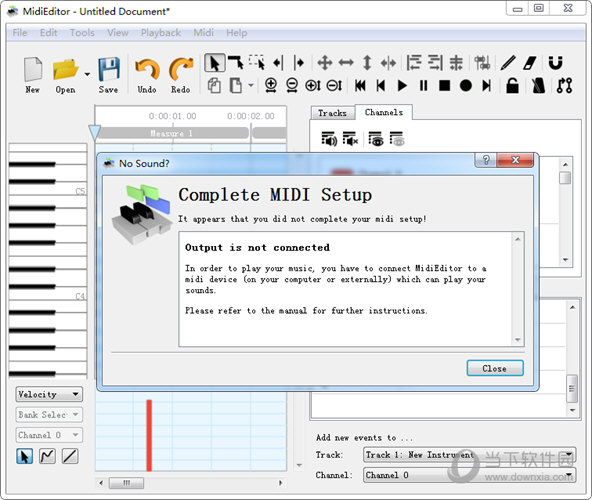Image resolution: width=592 pixels, height=500 pixels.
Task: Toggle the magnet snap tool
Action: pos(555,63)
